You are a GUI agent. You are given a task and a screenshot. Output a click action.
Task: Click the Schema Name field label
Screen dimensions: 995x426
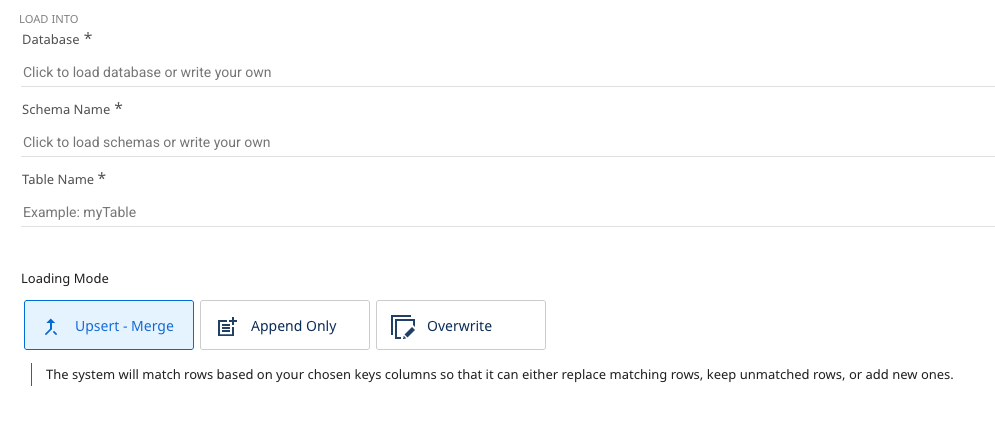click(x=65, y=109)
